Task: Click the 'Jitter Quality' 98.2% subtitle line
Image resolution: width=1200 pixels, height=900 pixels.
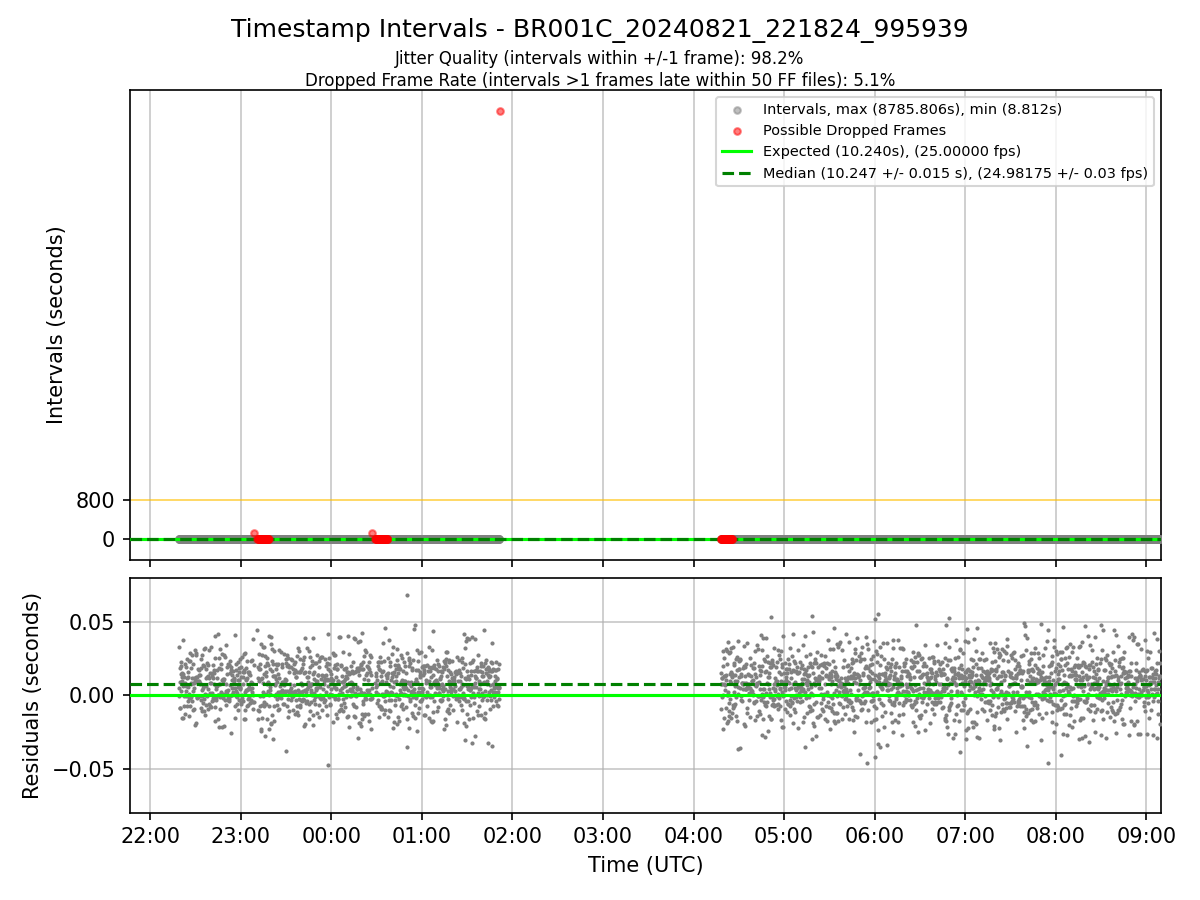Action: click(x=599, y=58)
